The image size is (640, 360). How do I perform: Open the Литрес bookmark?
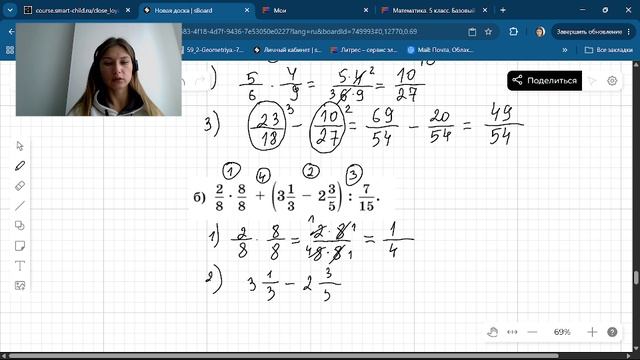pyautogui.click(x=364, y=50)
